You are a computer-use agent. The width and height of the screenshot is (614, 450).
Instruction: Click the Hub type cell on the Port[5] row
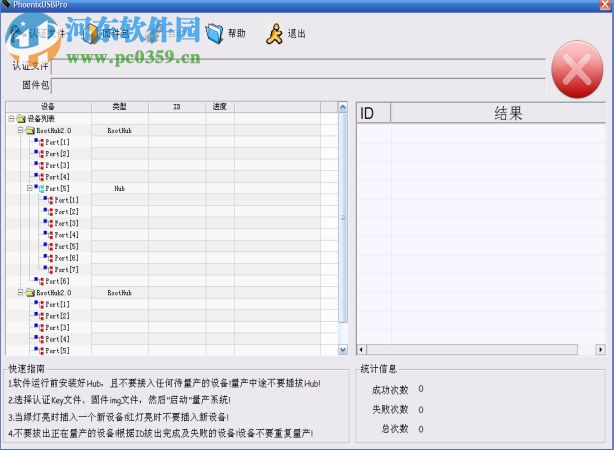click(x=120, y=188)
